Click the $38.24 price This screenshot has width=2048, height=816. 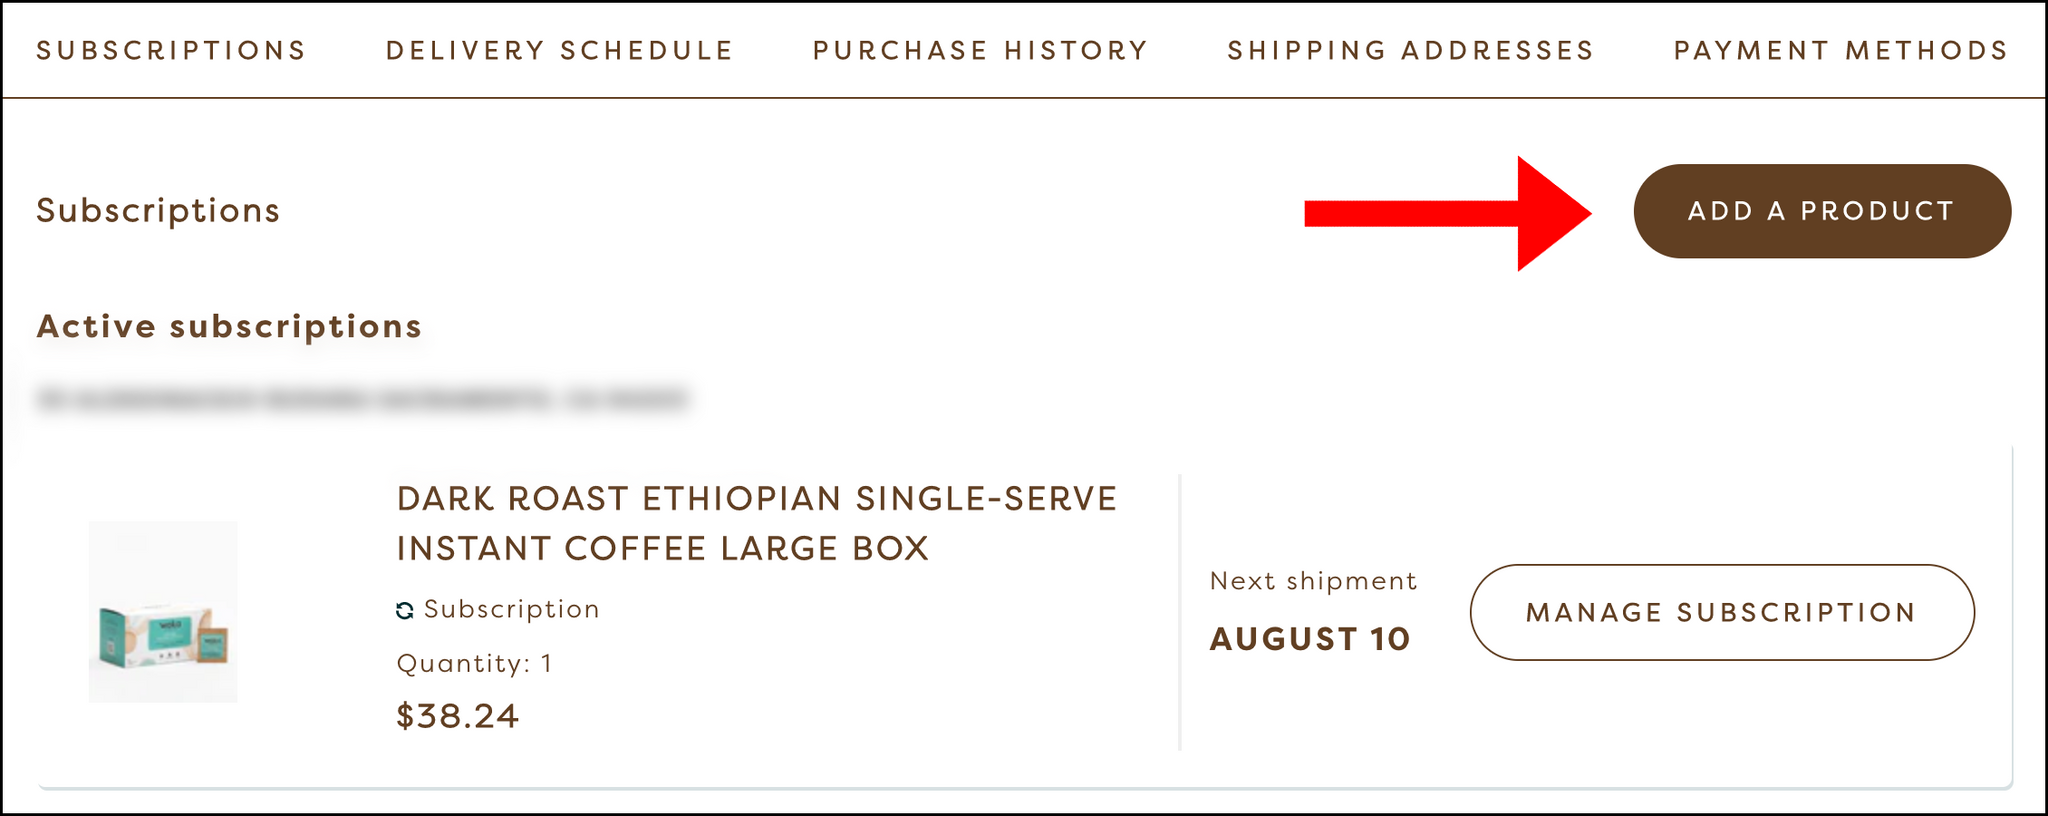pyautogui.click(x=458, y=716)
